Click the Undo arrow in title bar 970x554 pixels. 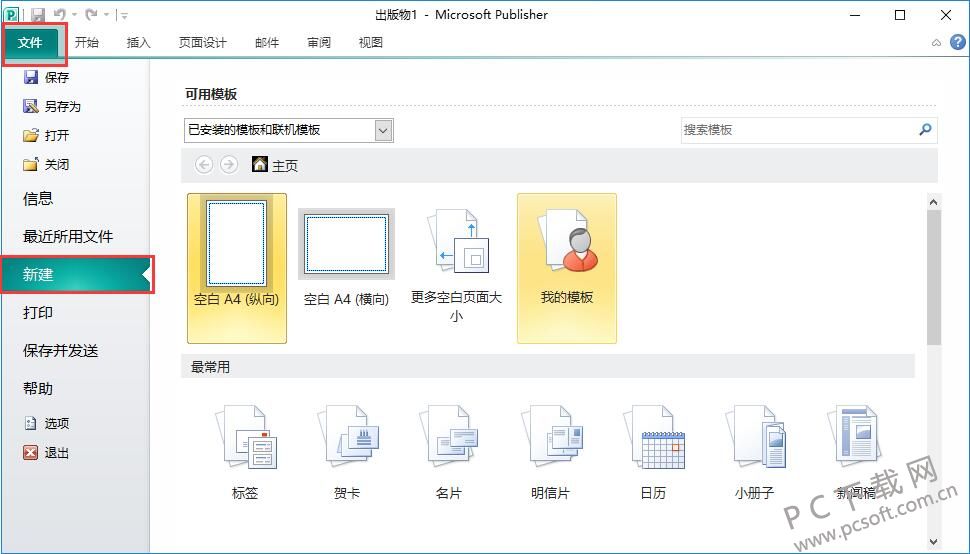coord(59,15)
